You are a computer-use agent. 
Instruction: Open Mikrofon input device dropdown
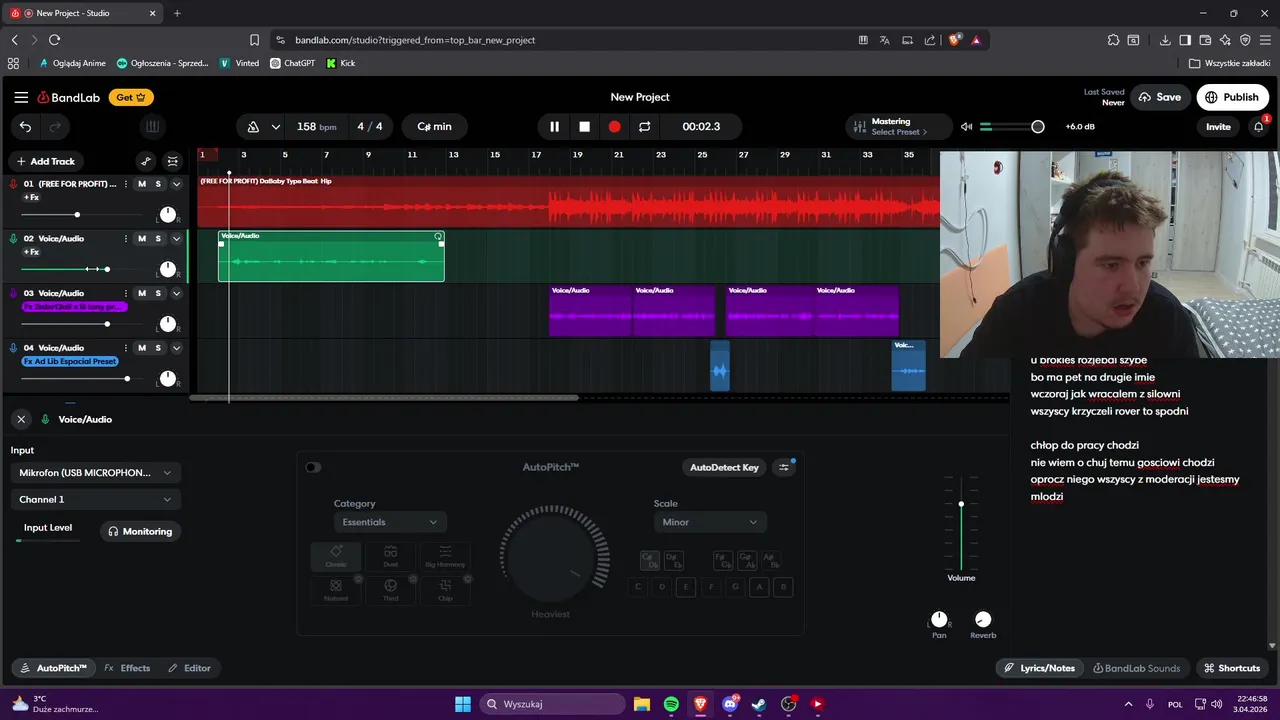[x=95, y=473]
